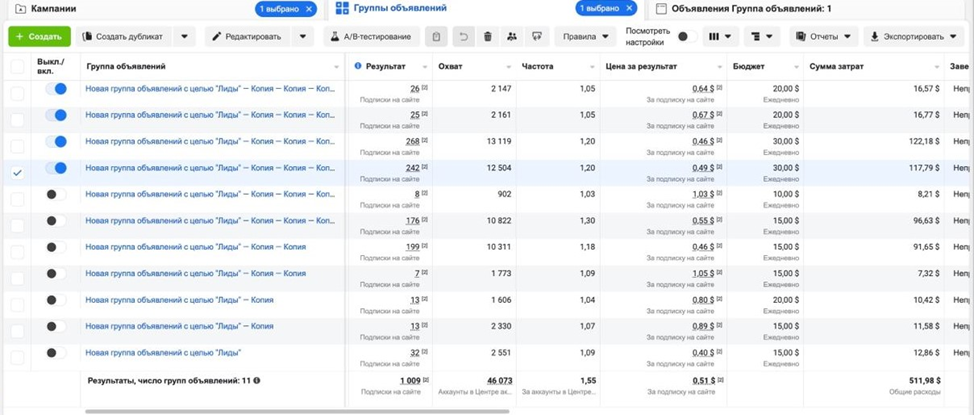This screenshot has width=974, height=415.
Task: Select the checkbox for row with 26 results
Action: [x=17, y=94]
